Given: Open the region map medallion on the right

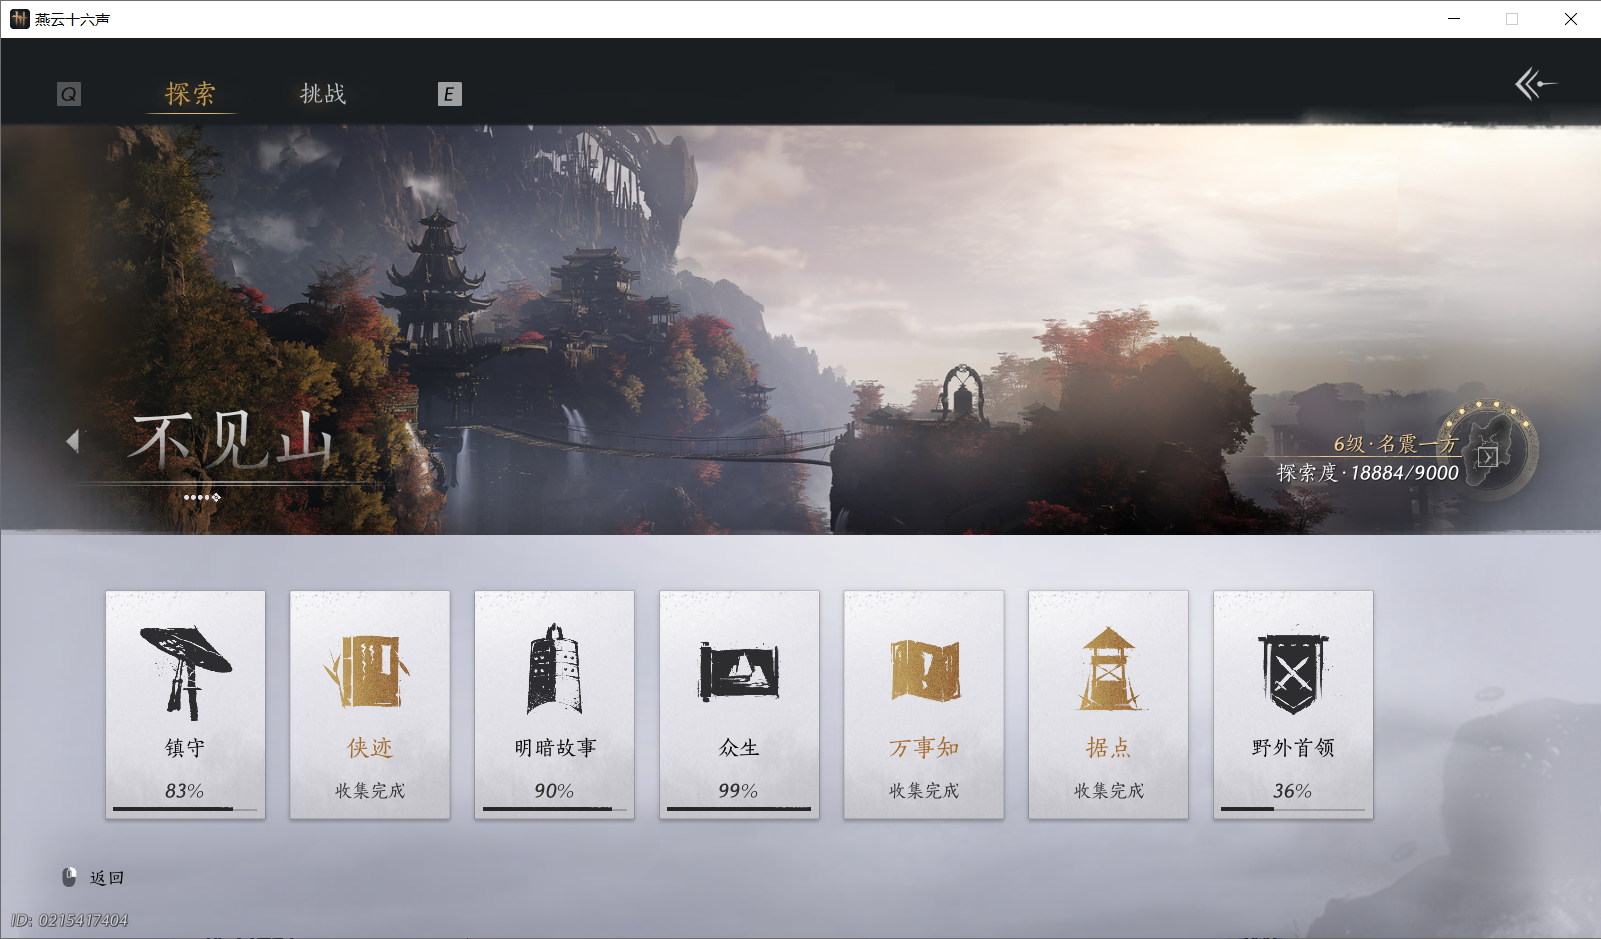Looking at the screenshot, I should (x=1486, y=453).
